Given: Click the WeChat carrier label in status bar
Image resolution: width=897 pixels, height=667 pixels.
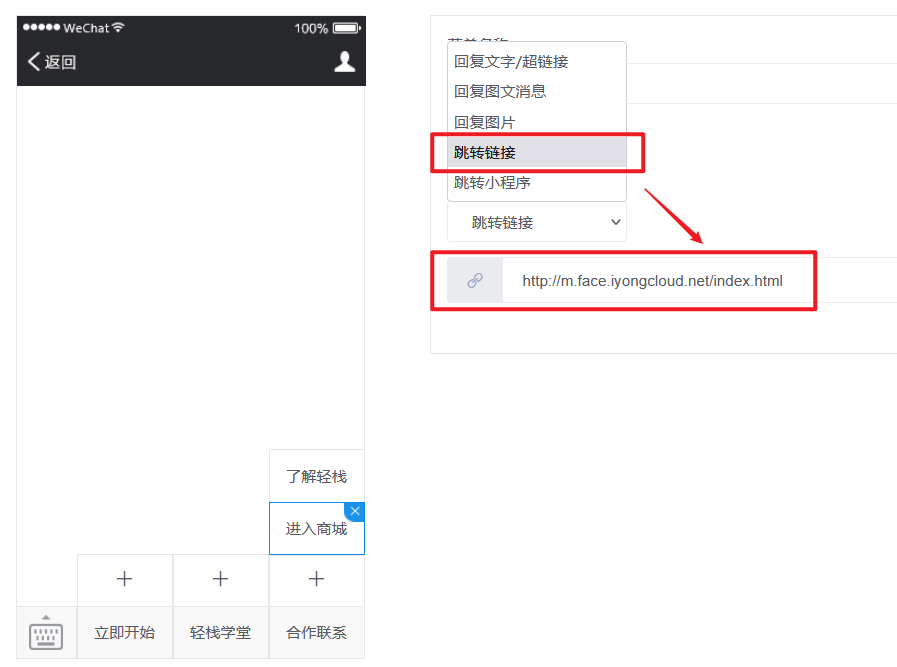Looking at the screenshot, I should point(86,28).
